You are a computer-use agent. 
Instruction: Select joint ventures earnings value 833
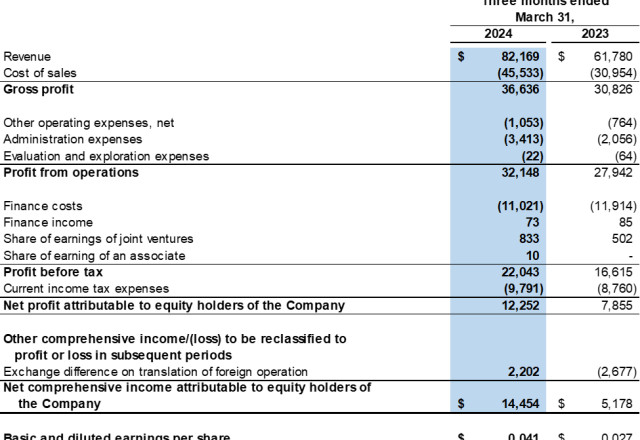tap(529, 238)
